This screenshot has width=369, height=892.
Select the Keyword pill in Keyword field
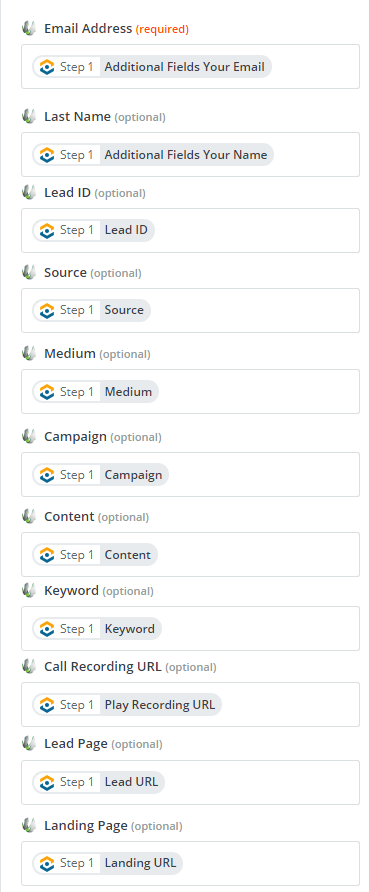click(x=97, y=629)
